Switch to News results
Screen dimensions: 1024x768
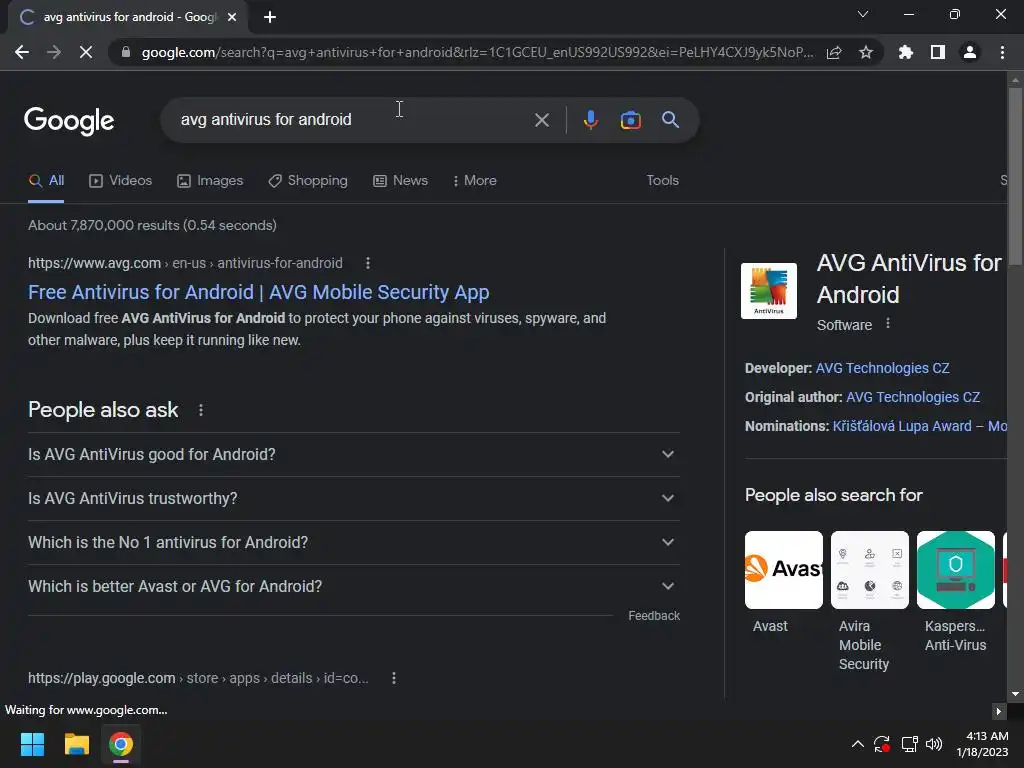point(400,181)
